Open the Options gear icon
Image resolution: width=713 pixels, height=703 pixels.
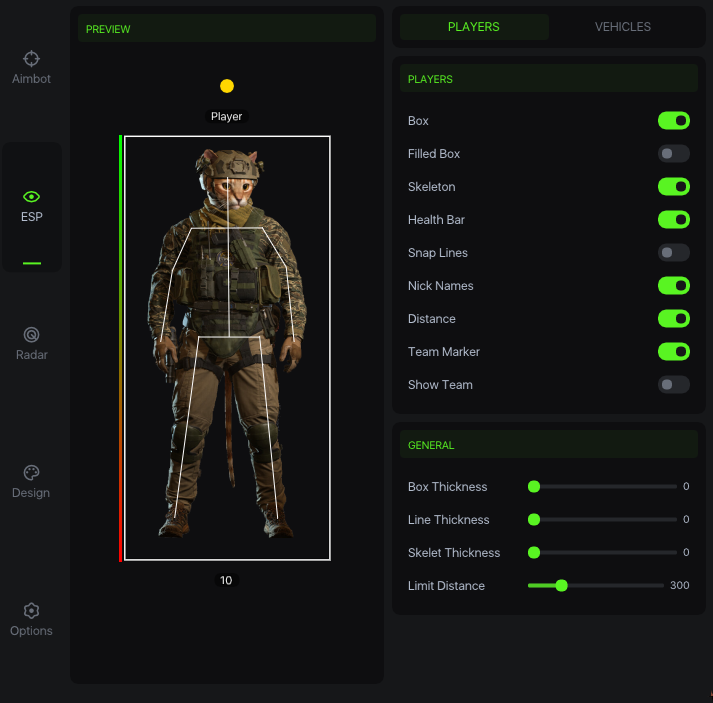tap(31, 611)
